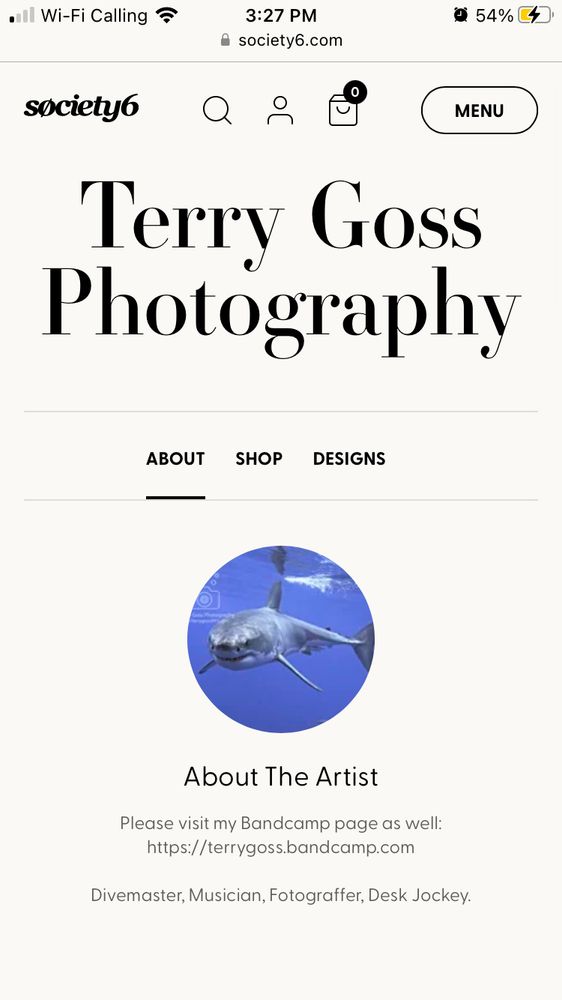Tap the cart item count badge
This screenshot has height=1000, width=562.
pyautogui.click(x=355, y=92)
